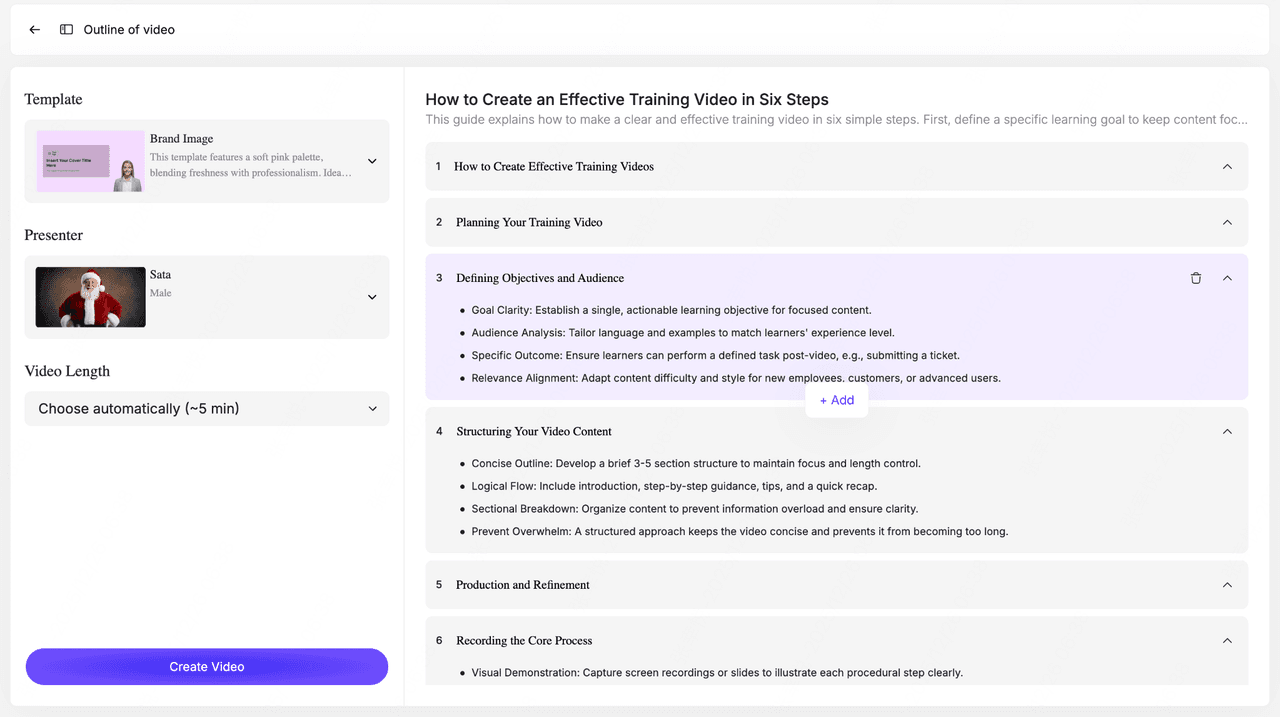Select the Production and Refinement section title

point(522,585)
